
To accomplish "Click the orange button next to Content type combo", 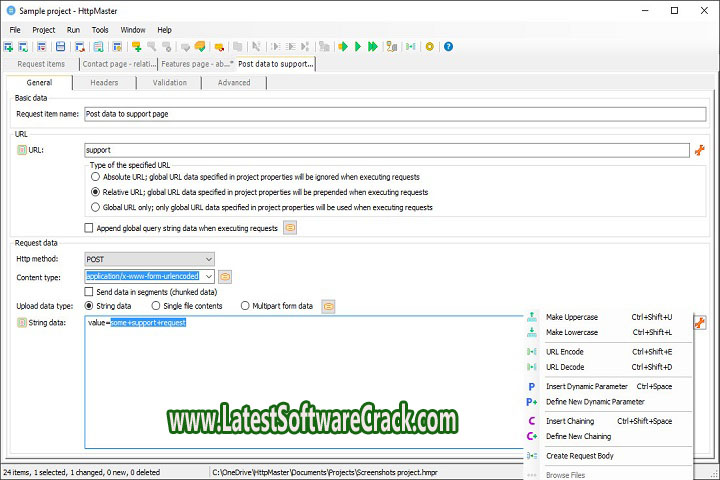I will [x=225, y=277].
